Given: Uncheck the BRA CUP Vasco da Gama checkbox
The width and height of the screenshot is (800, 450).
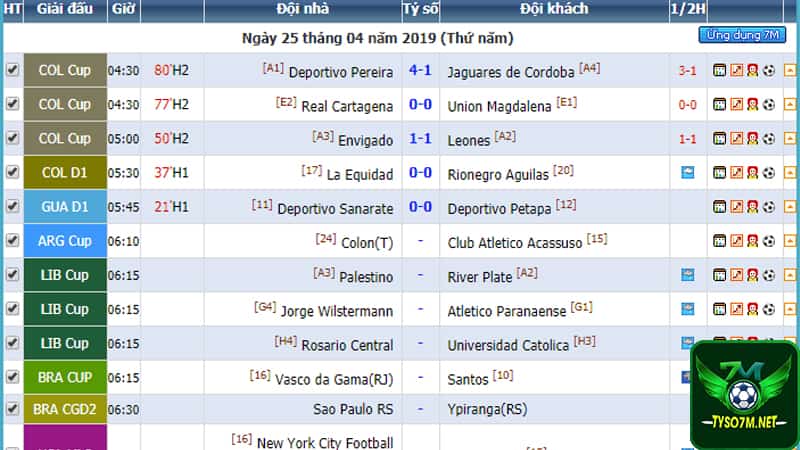Looking at the screenshot, I should (12, 377).
